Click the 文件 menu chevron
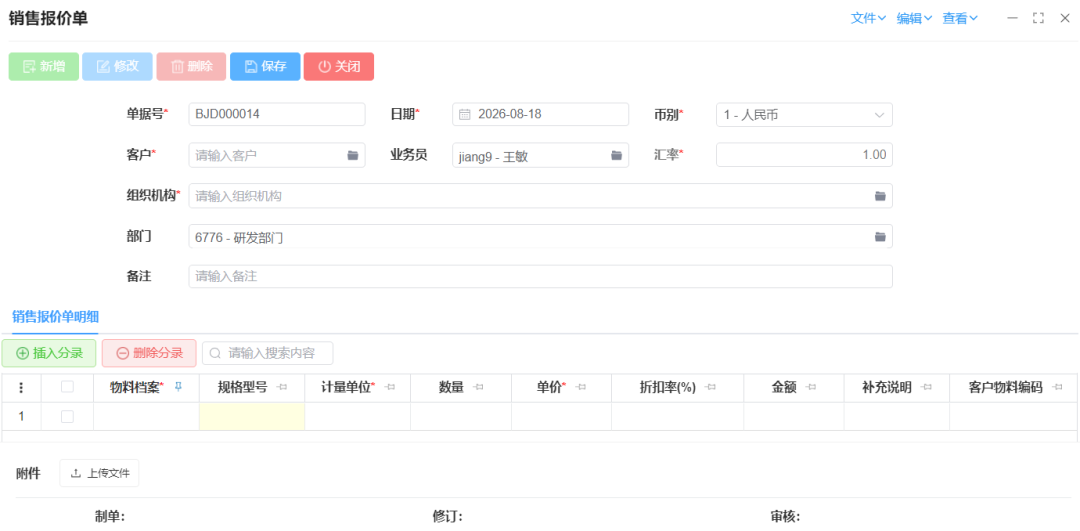Viewport: 1080px width, 531px height. pos(882,19)
